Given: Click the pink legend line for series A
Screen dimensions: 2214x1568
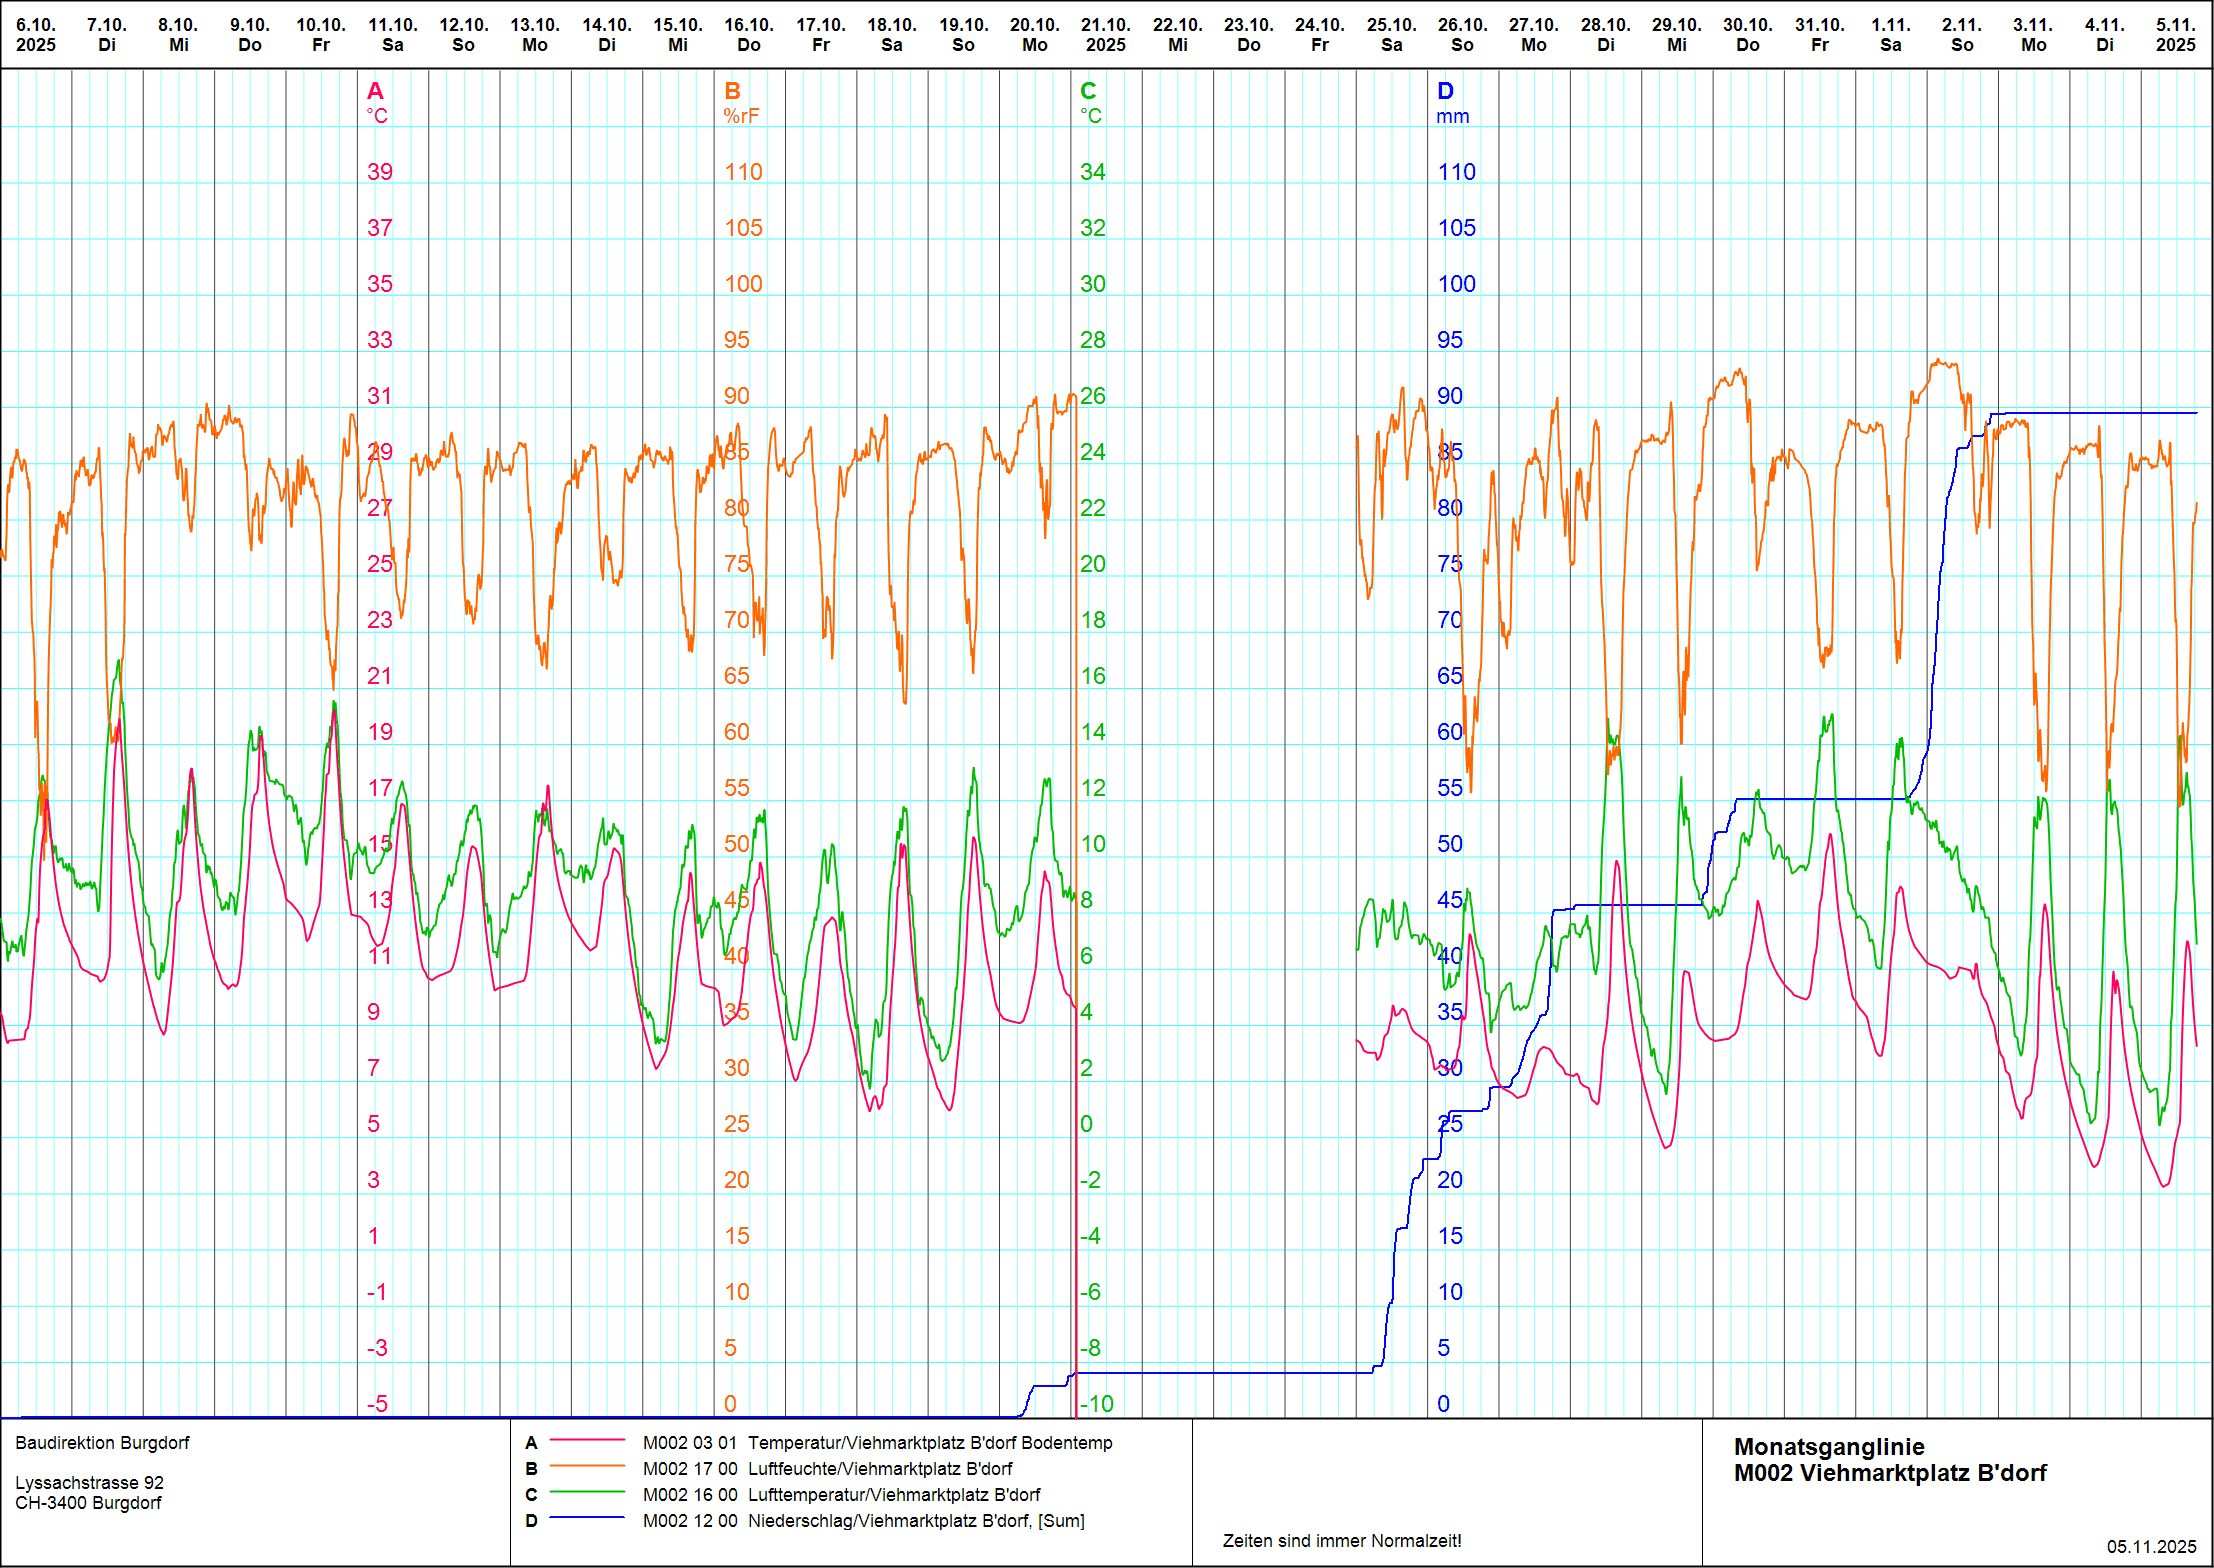Looking at the screenshot, I should (x=587, y=1440).
